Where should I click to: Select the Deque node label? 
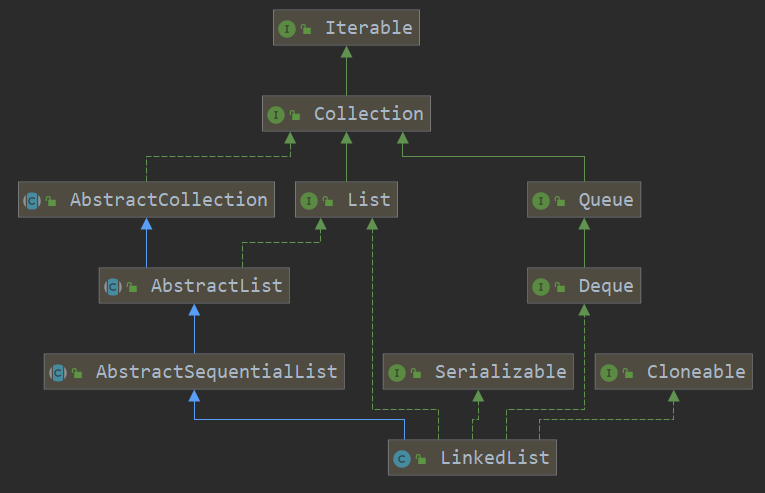click(x=605, y=286)
